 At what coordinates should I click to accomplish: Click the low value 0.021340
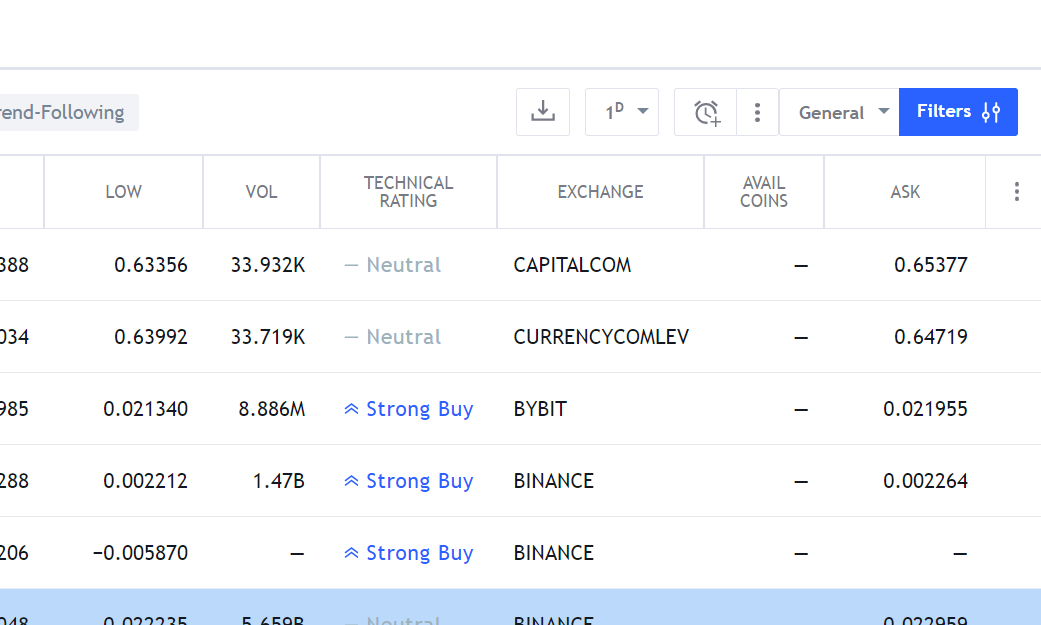145,409
